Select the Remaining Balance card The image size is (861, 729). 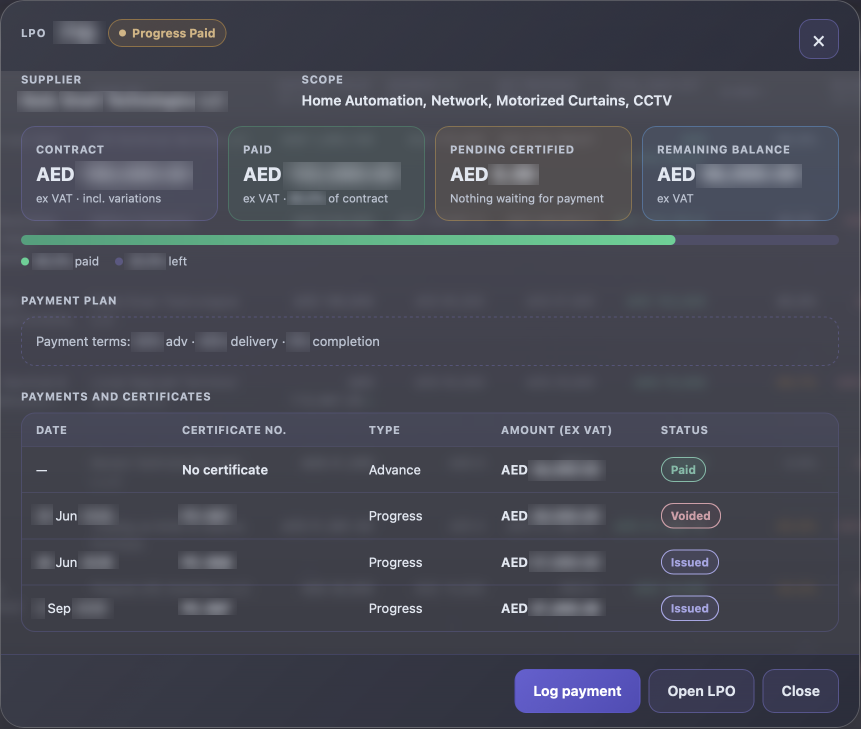click(x=740, y=173)
